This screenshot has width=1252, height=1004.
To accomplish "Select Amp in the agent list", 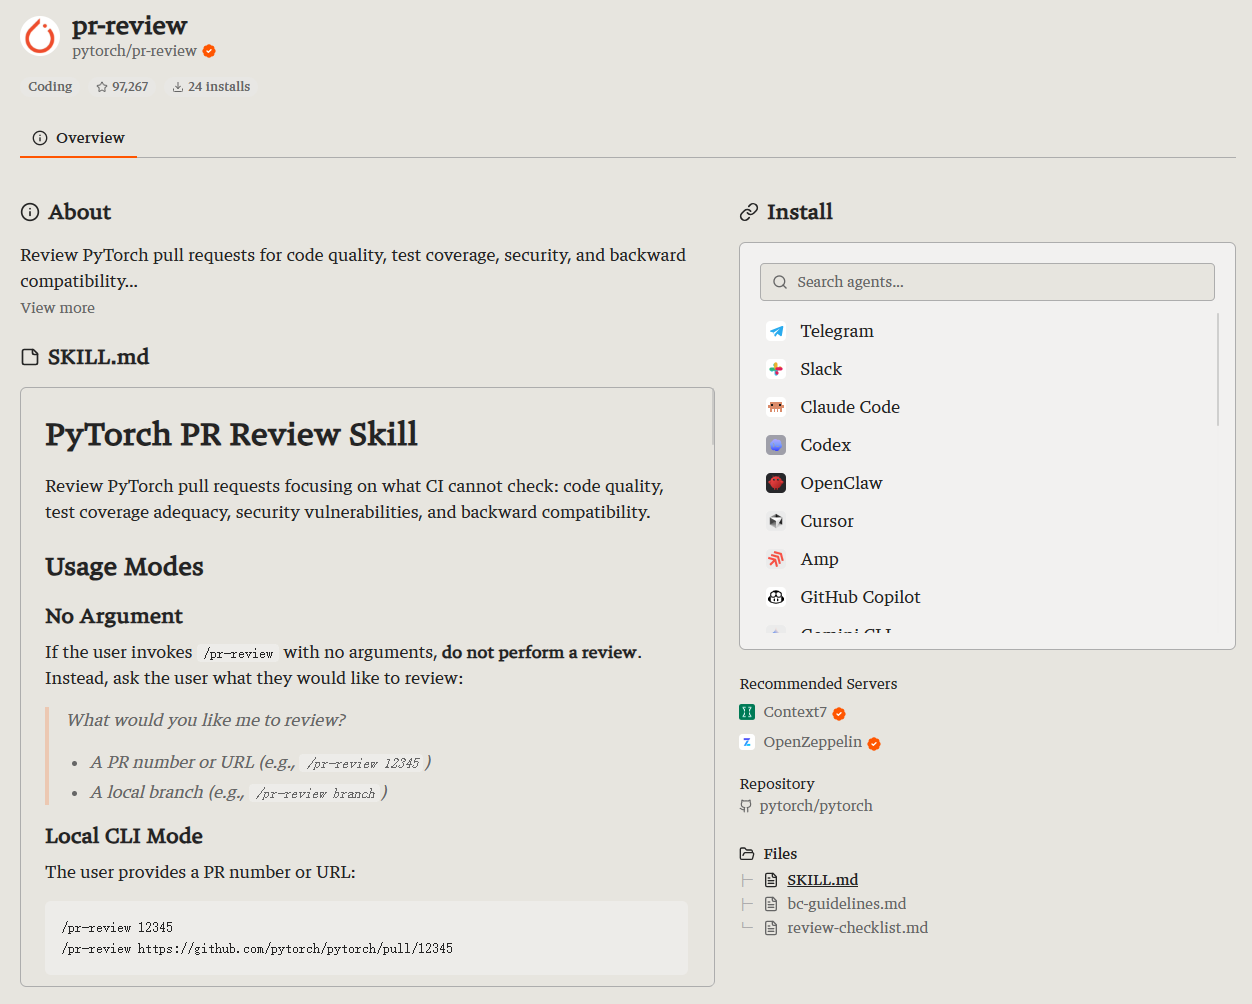I will [x=987, y=559].
